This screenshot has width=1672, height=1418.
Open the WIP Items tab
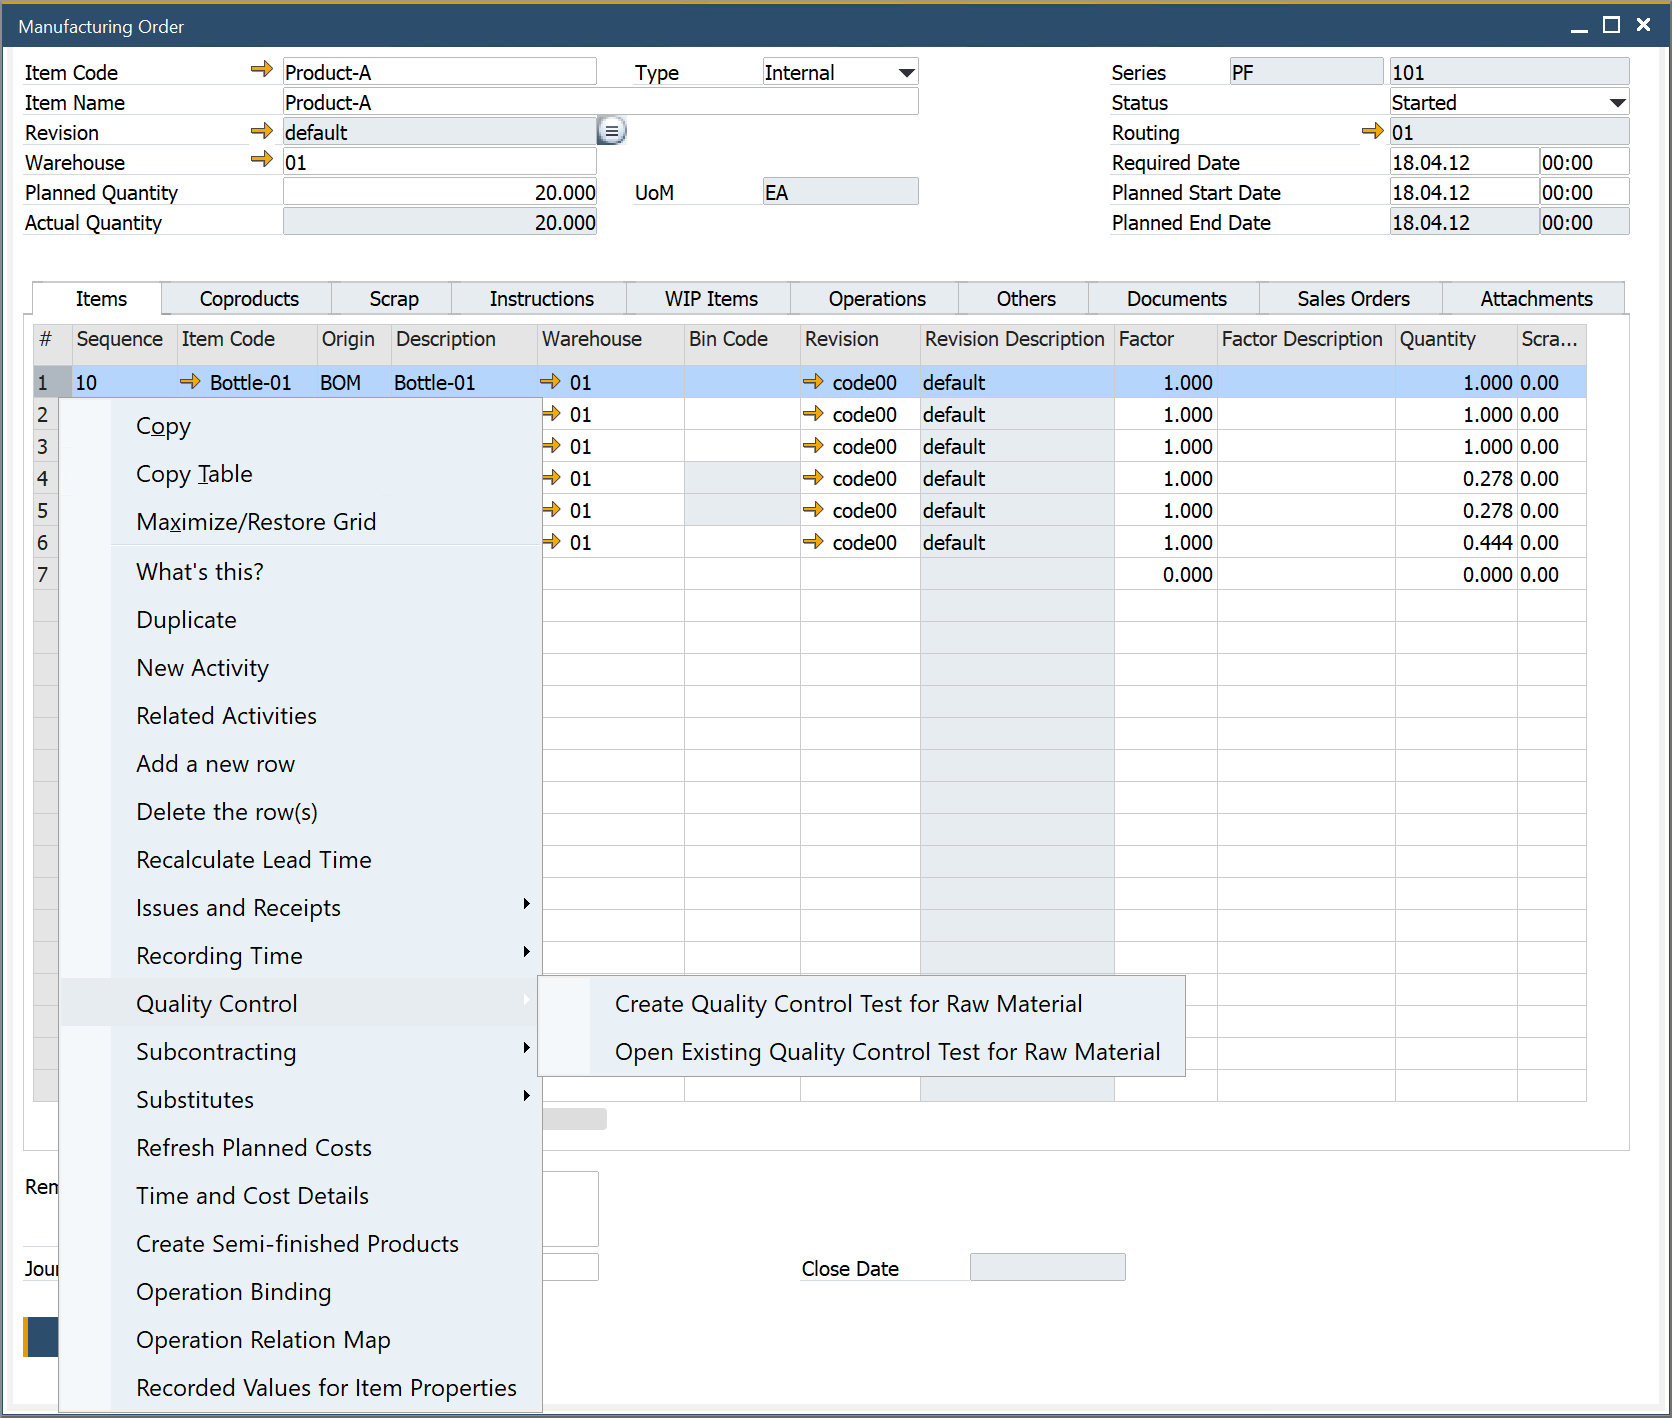(711, 299)
